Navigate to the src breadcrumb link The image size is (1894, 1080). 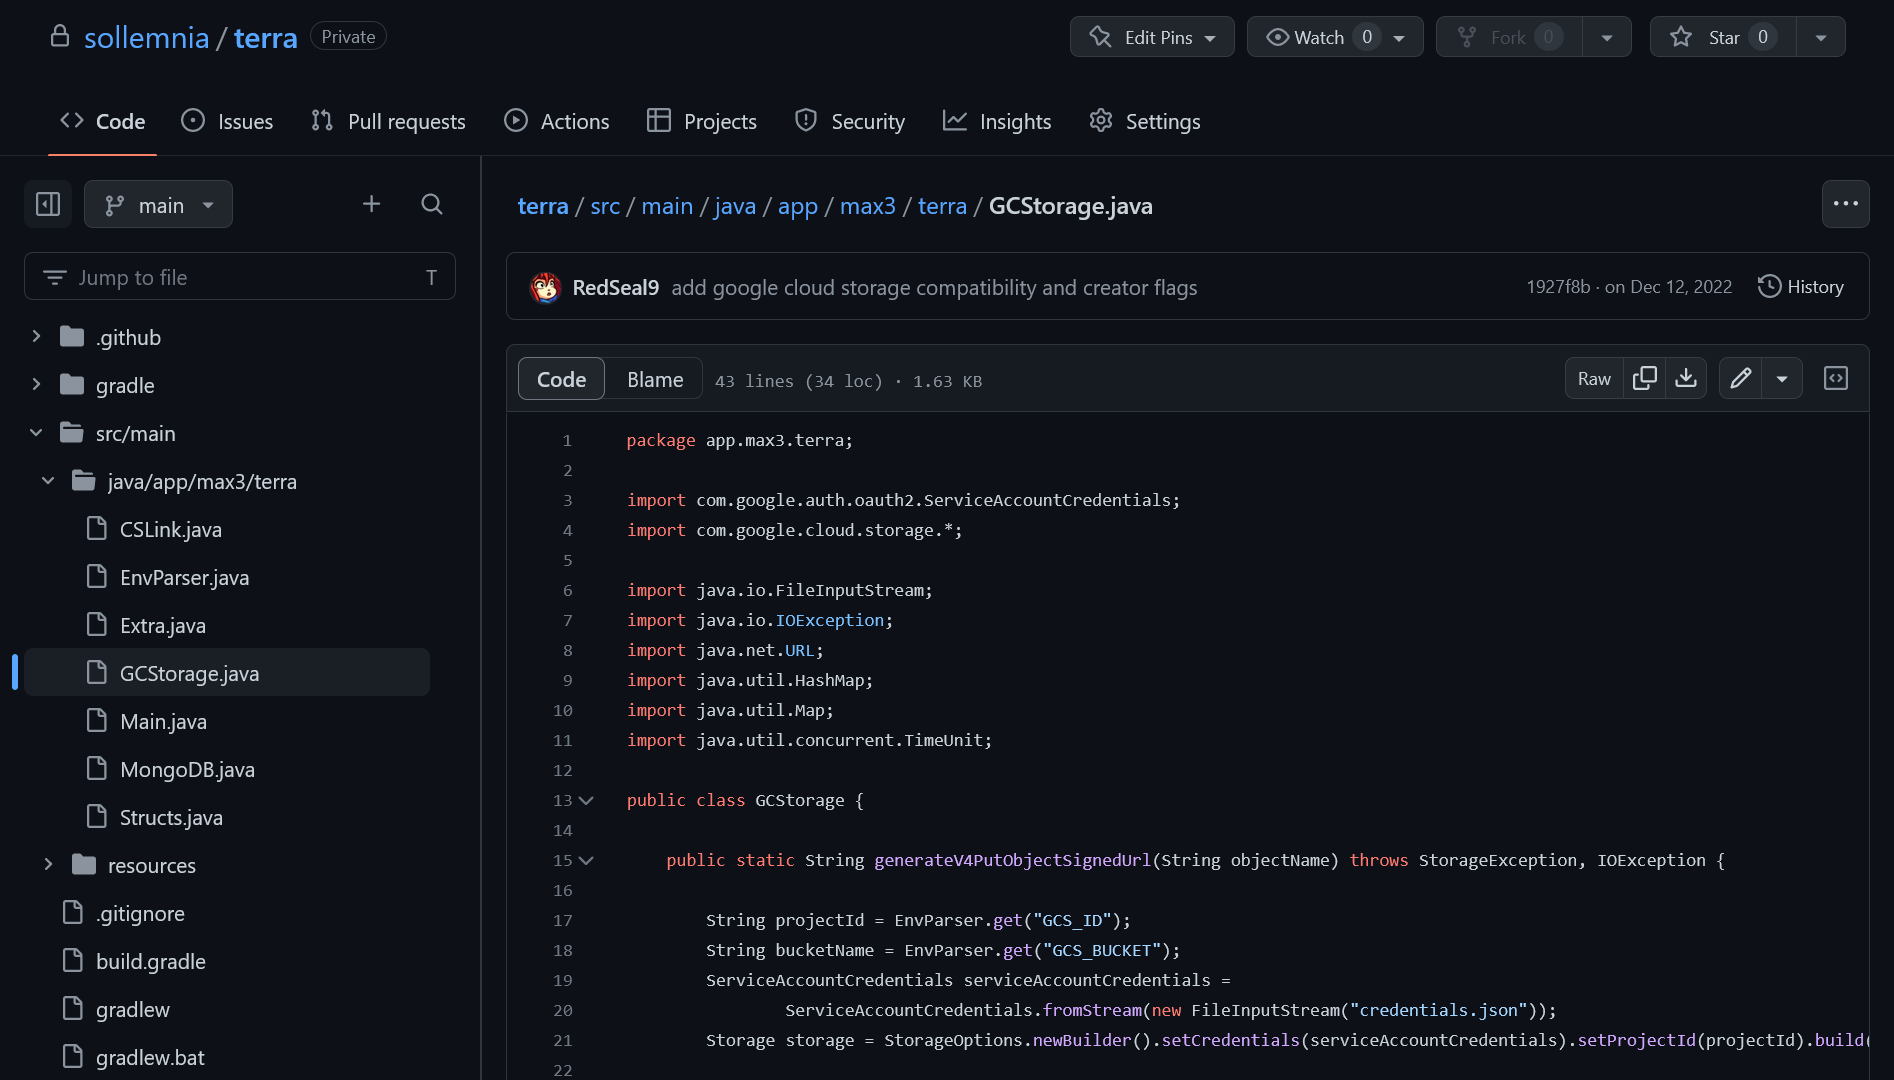(604, 206)
